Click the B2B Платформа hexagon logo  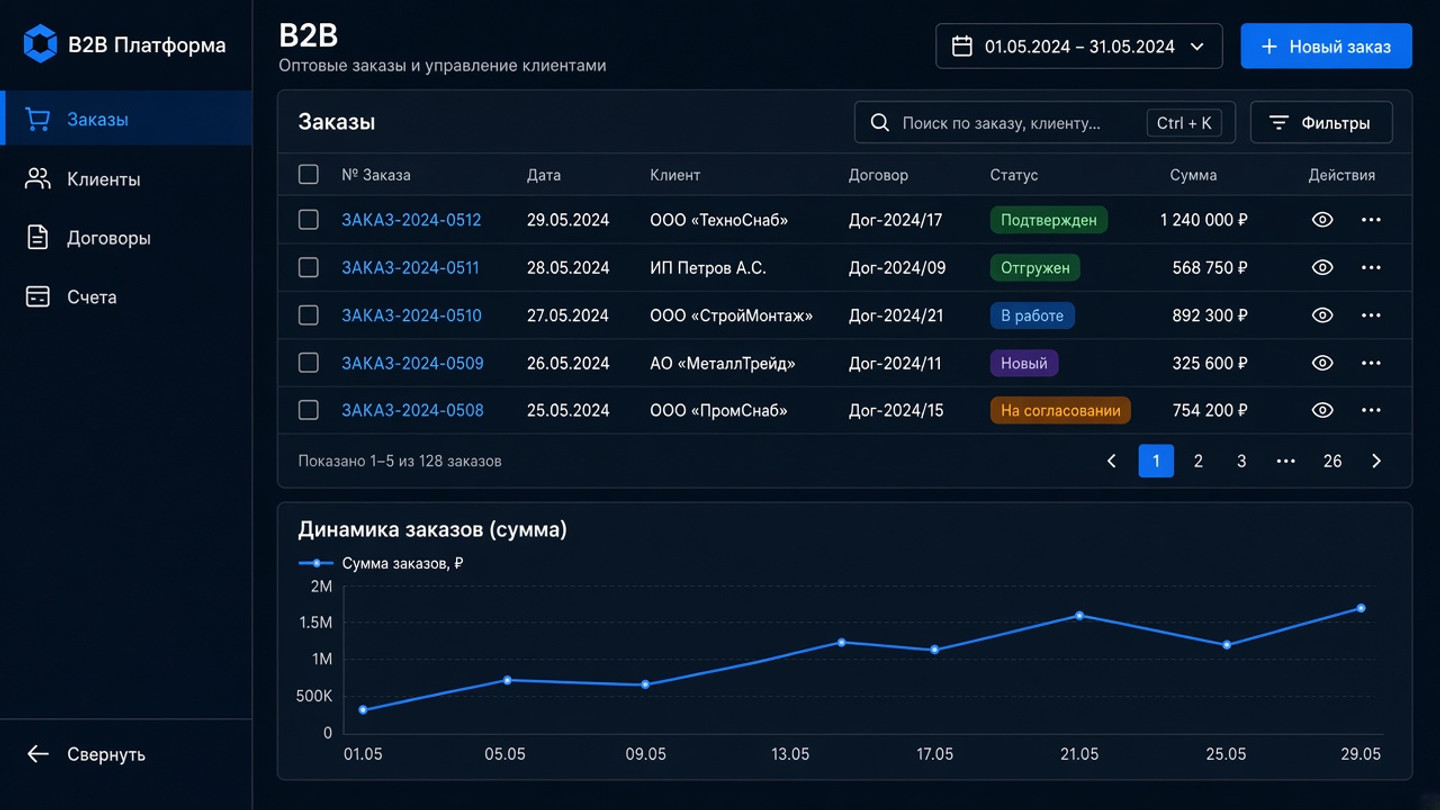(40, 44)
